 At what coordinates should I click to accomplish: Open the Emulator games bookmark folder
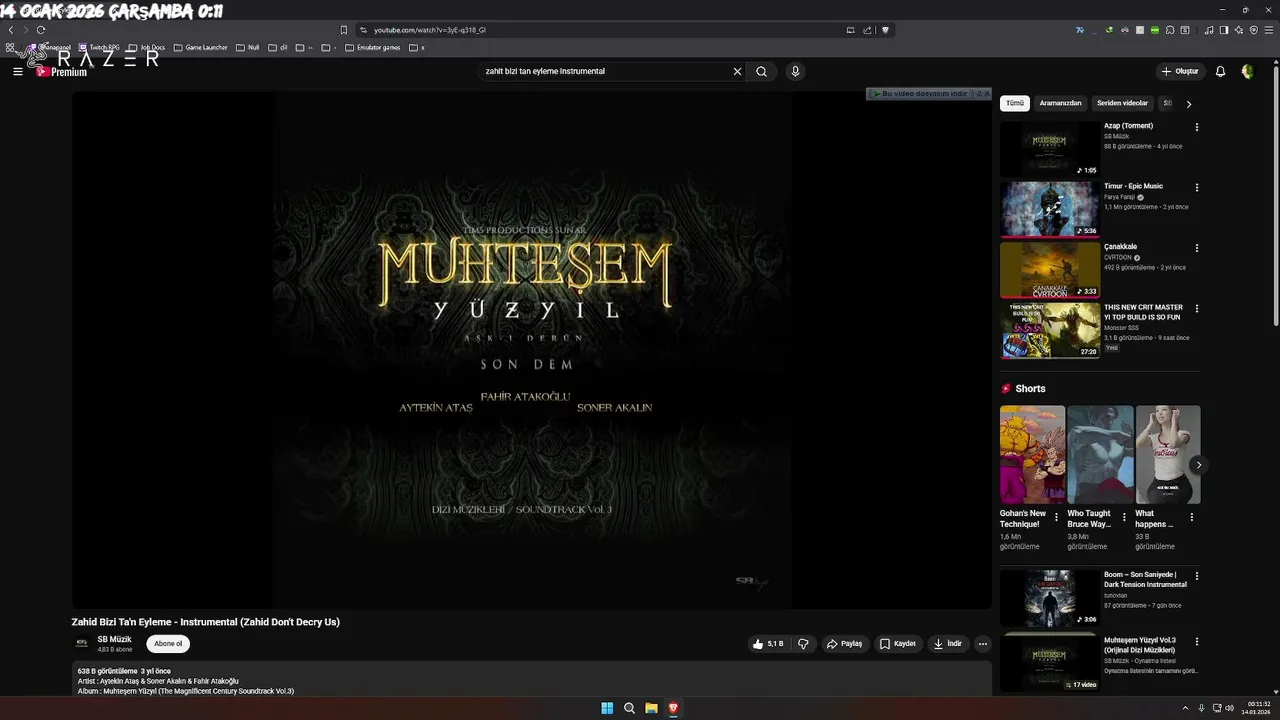tap(372, 47)
